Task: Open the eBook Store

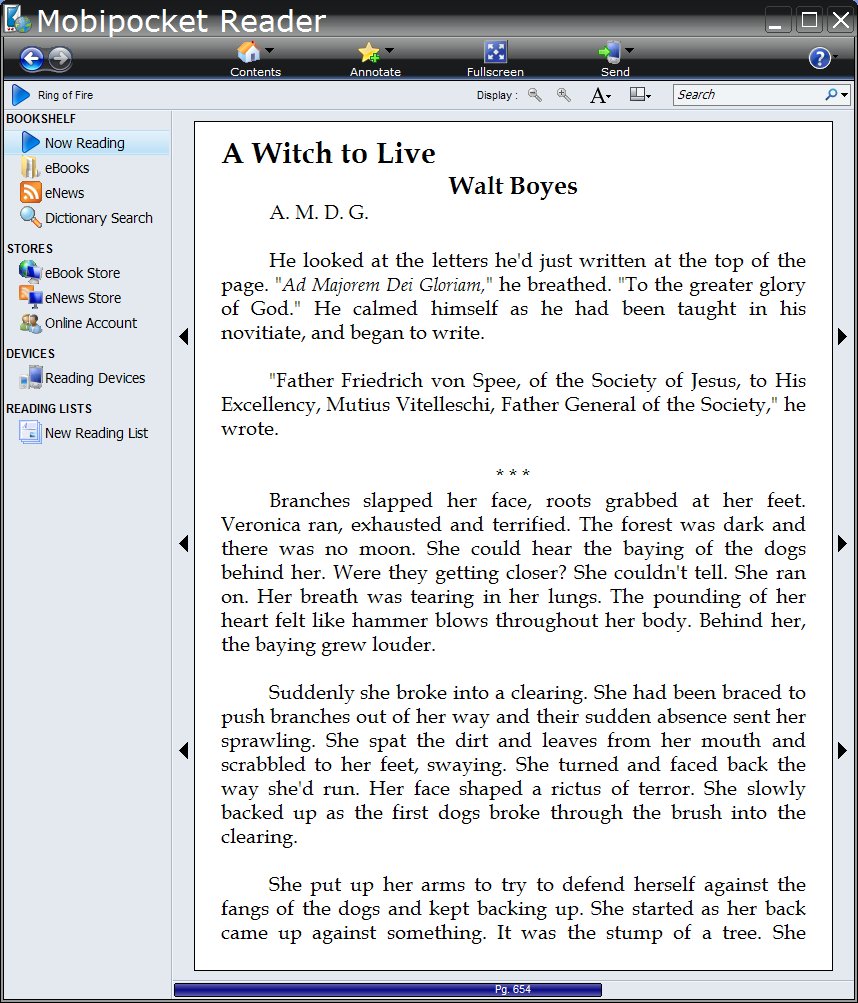Action: pos(83,273)
